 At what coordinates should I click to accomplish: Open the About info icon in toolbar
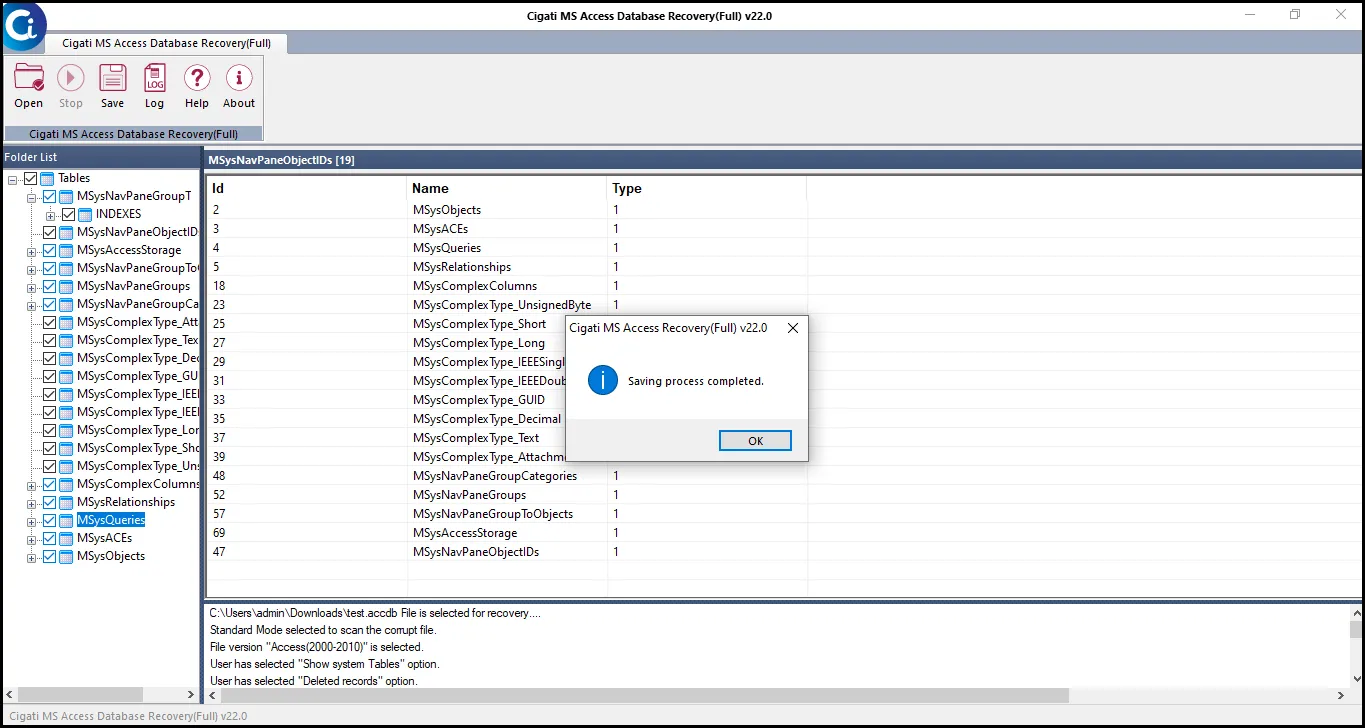coord(239,78)
